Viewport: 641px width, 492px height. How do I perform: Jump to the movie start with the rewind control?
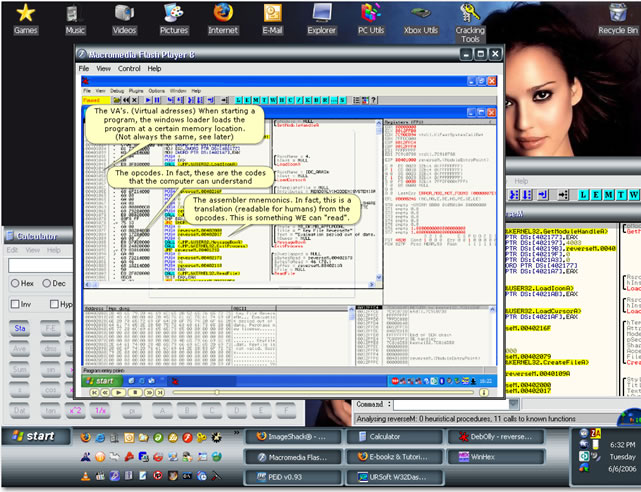tap(94, 392)
